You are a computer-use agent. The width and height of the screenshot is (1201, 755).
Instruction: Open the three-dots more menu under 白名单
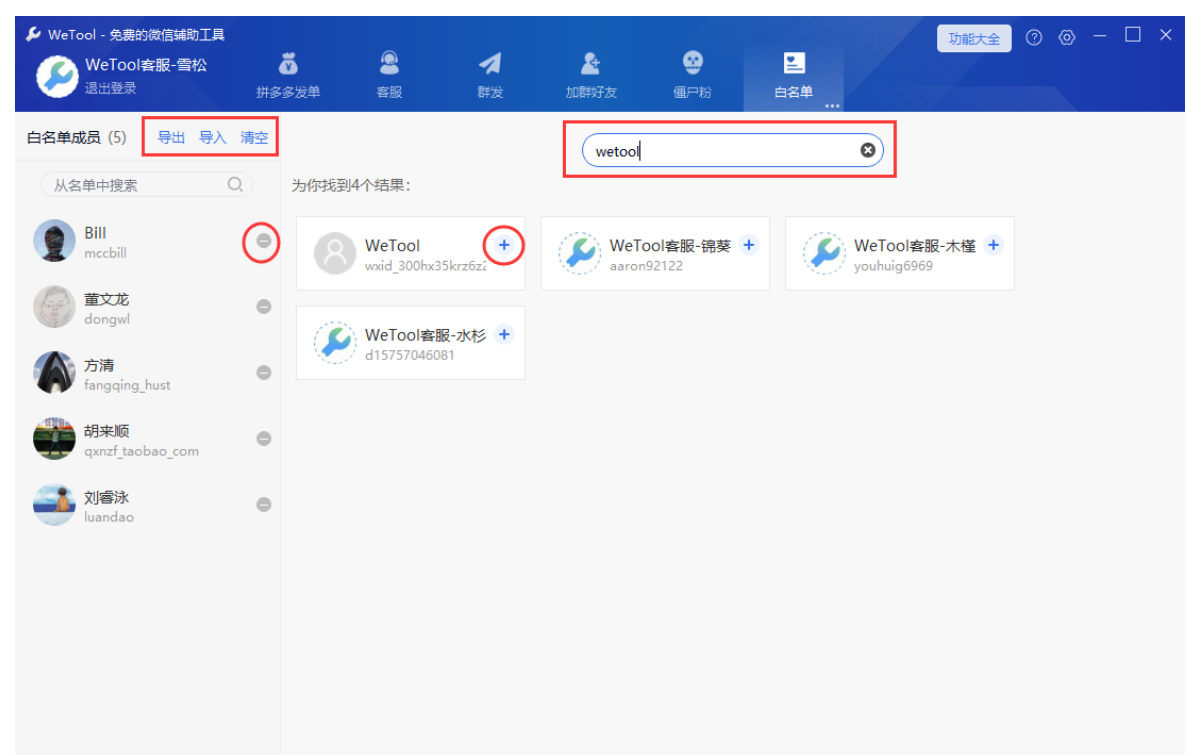point(832,104)
